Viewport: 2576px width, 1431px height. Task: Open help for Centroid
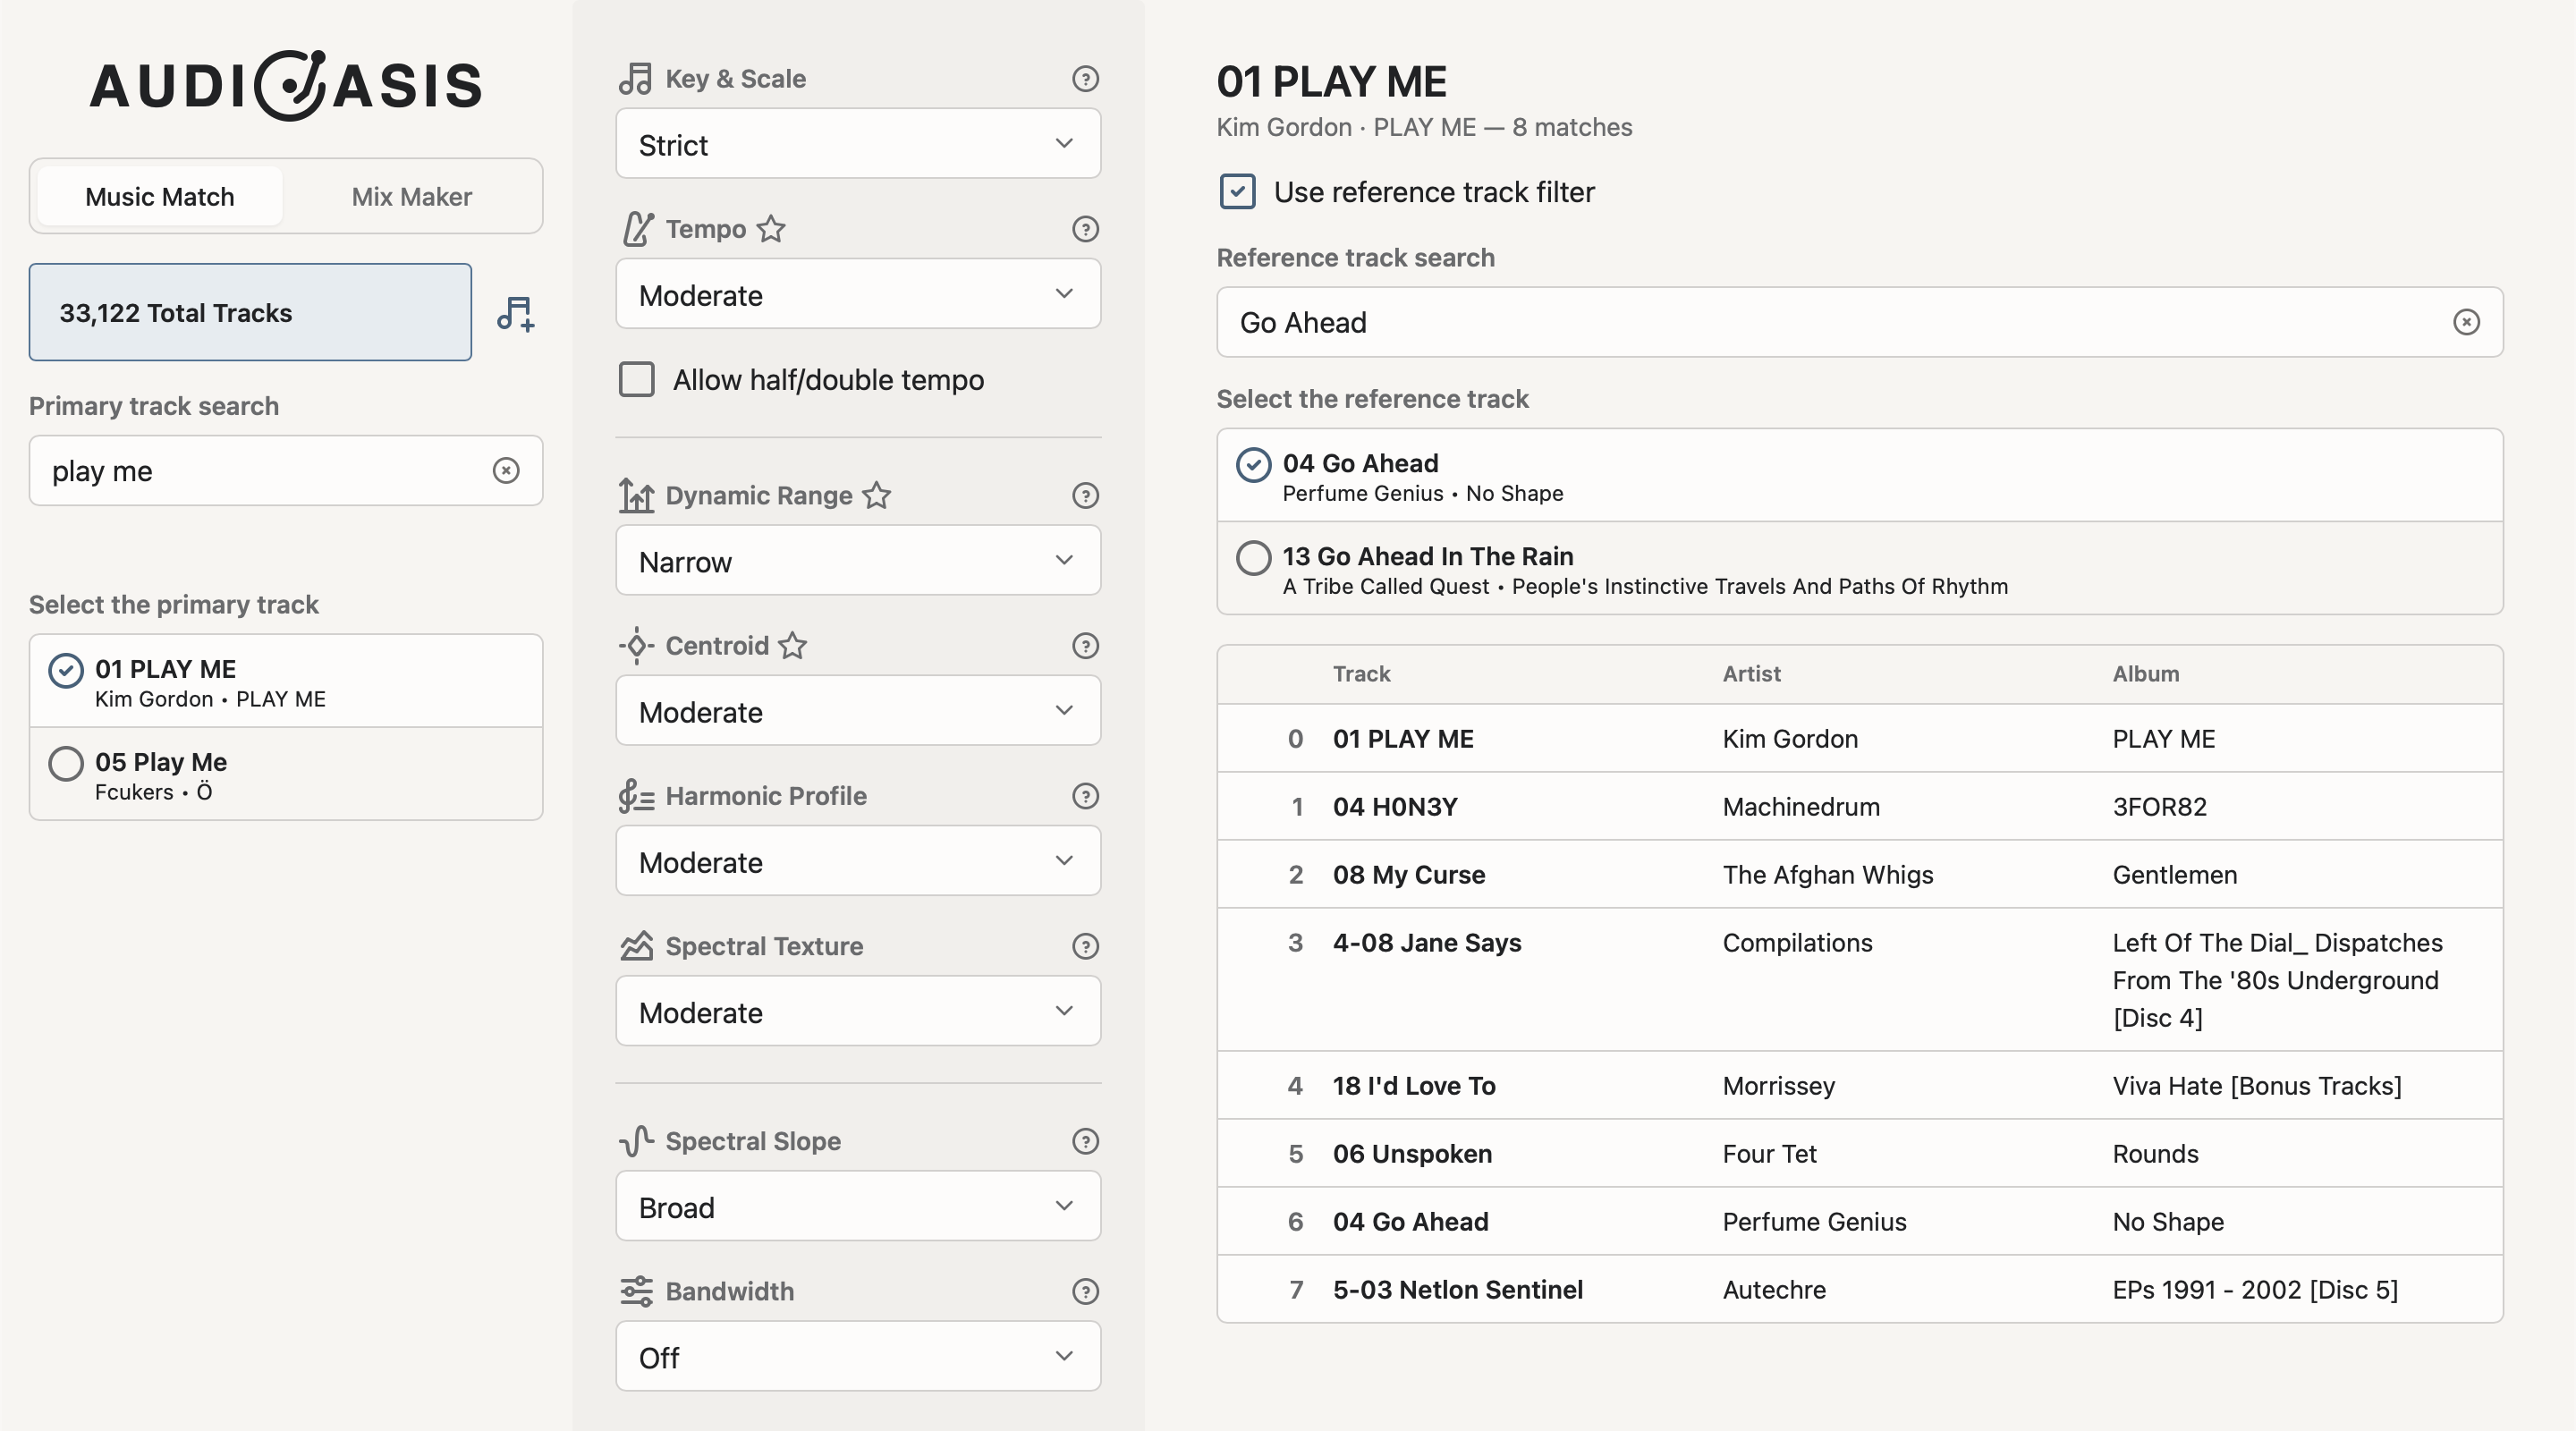coord(1085,646)
